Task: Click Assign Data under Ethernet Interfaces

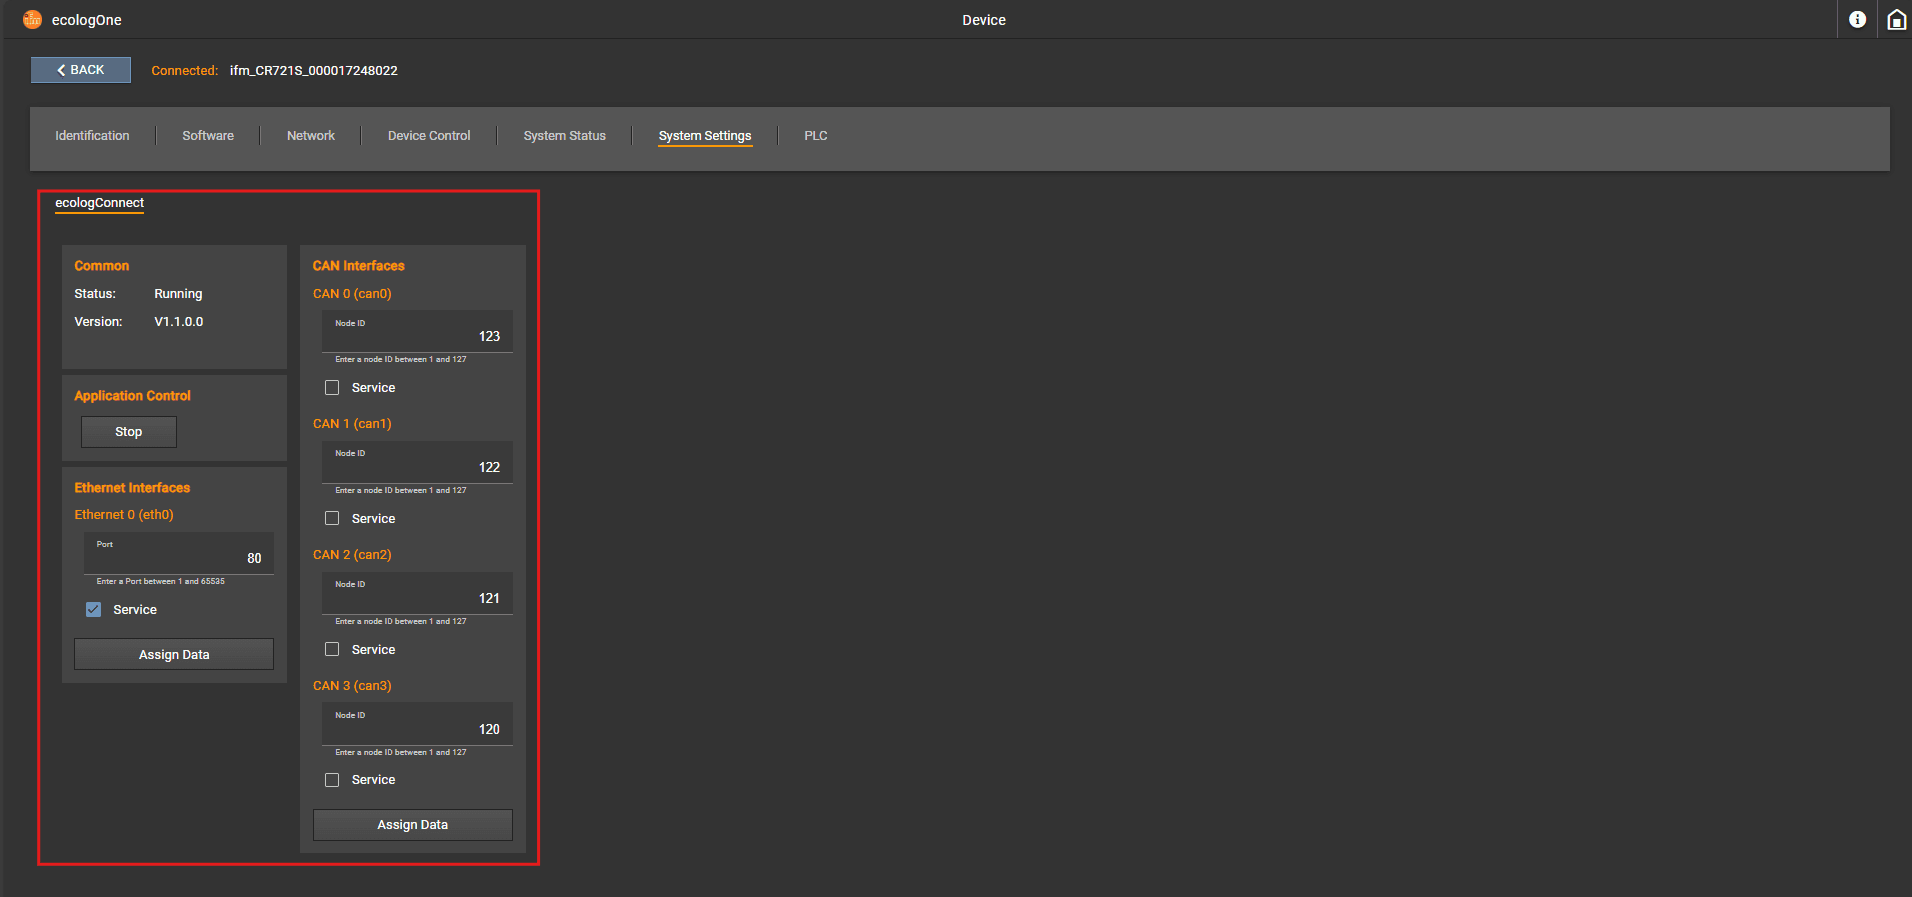Action: tap(174, 655)
